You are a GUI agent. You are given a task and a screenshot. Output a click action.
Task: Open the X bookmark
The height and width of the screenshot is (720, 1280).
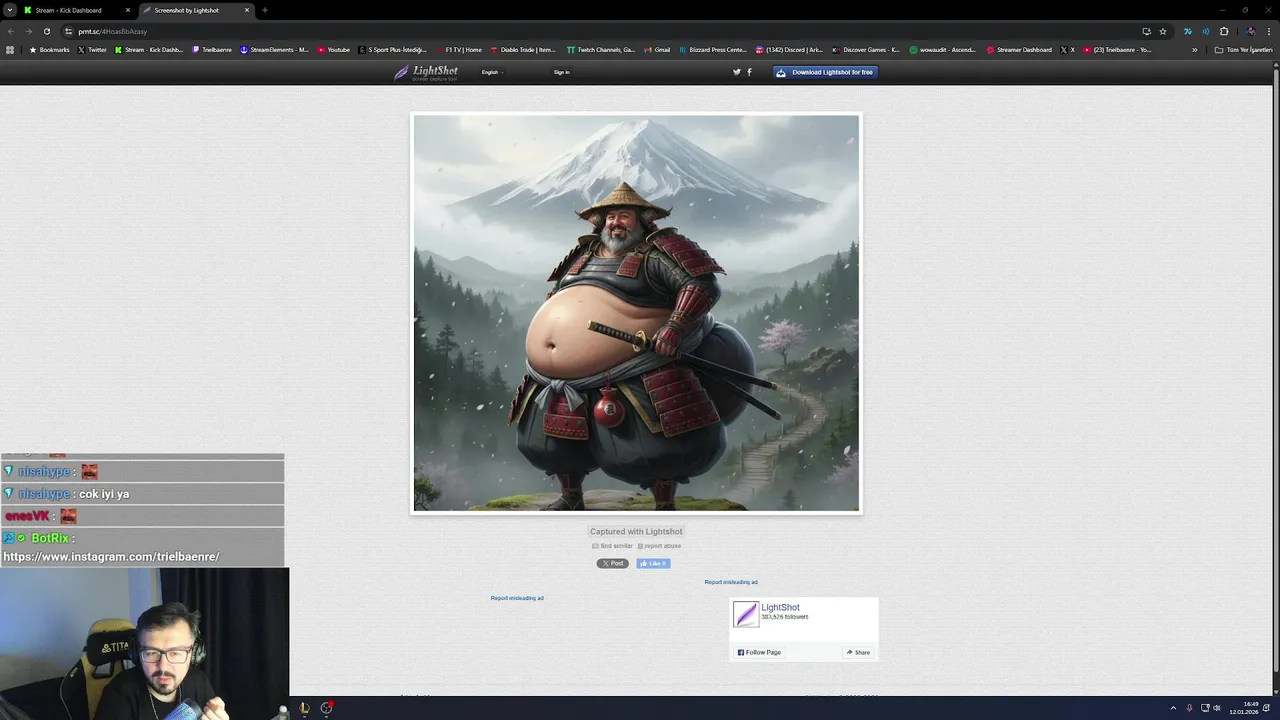point(1068,49)
